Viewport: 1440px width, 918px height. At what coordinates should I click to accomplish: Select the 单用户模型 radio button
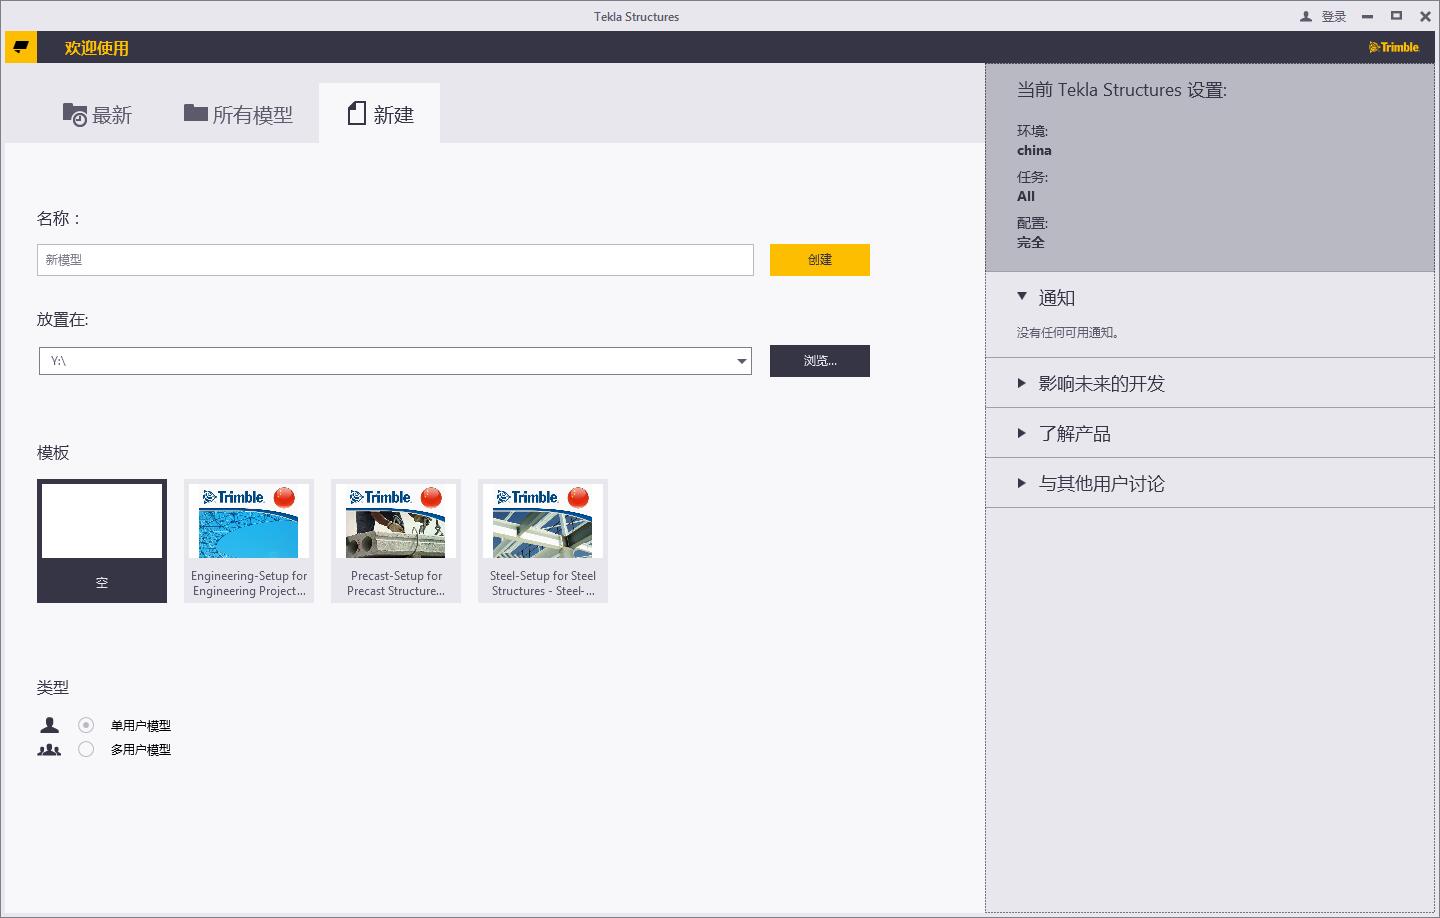[86, 725]
